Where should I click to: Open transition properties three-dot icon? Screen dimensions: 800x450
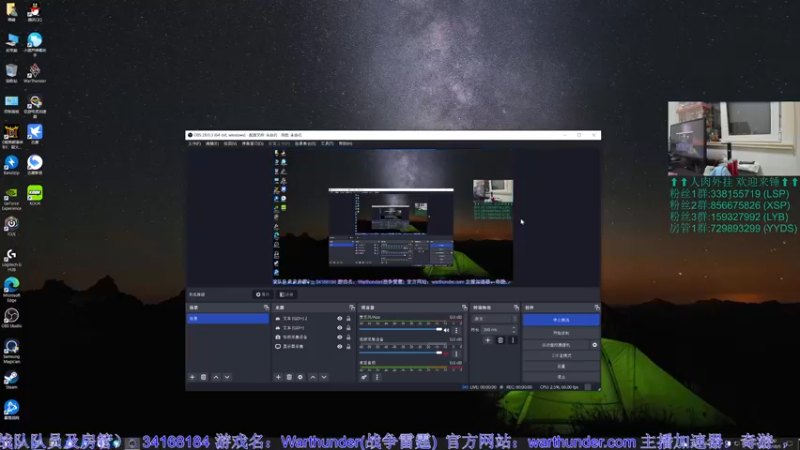click(513, 340)
